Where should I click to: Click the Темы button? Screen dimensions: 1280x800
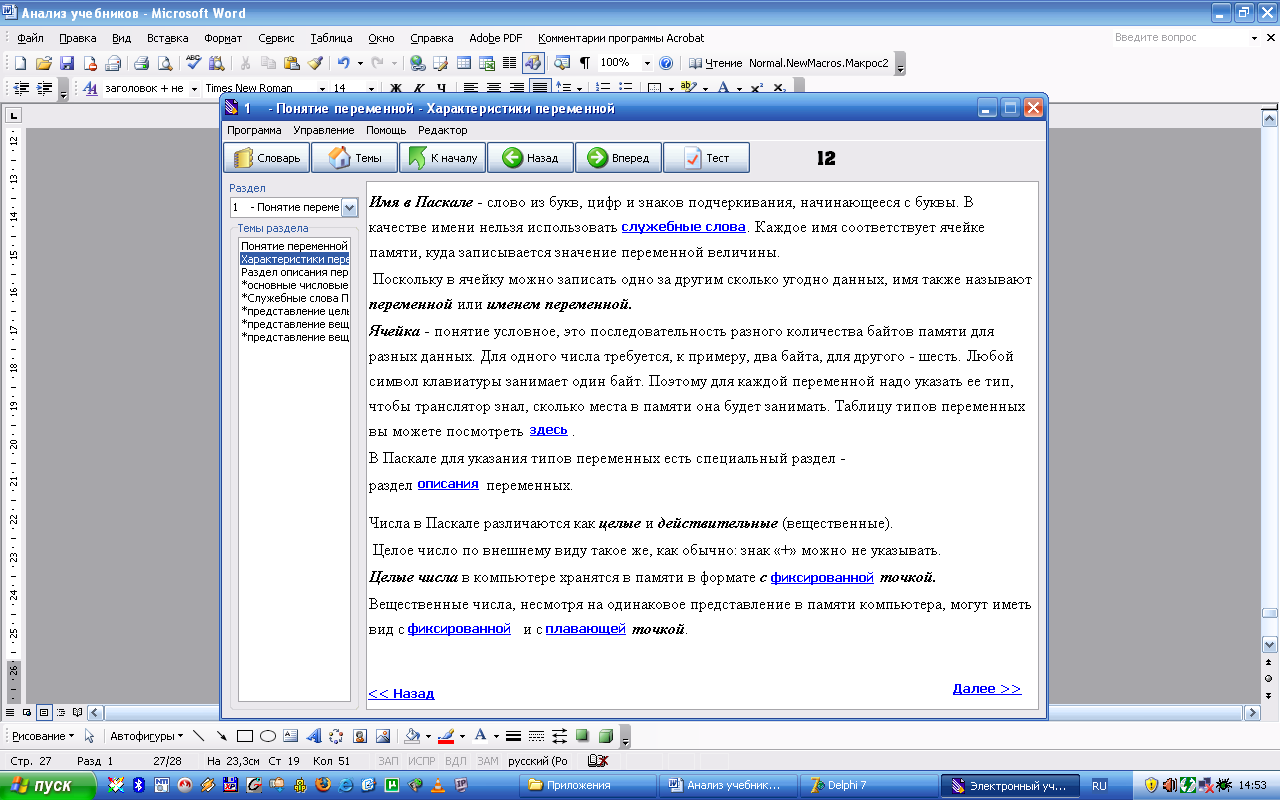(x=354, y=158)
